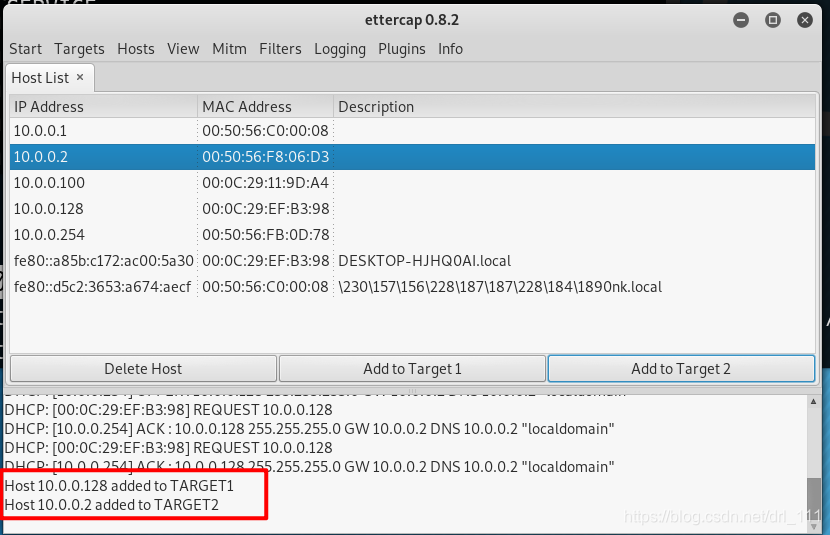Select host row 10.0.0.128
830x535 pixels.
tap(412, 208)
